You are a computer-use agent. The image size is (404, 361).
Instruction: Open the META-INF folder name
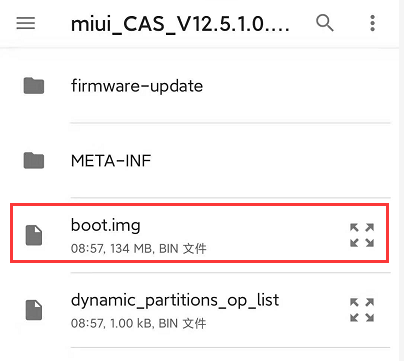(x=111, y=161)
